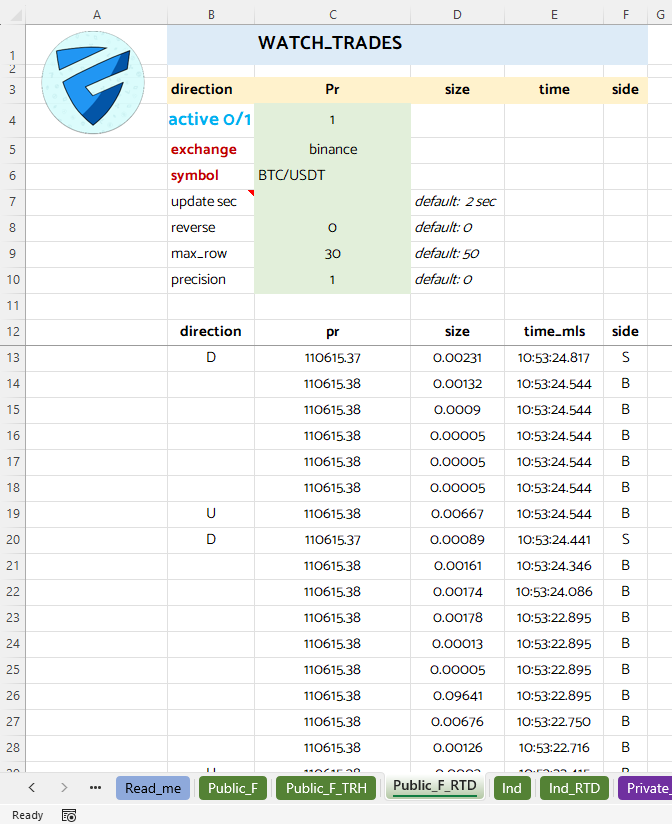672x824 pixels.
Task: Select column C header
Action: coord(332,14)
